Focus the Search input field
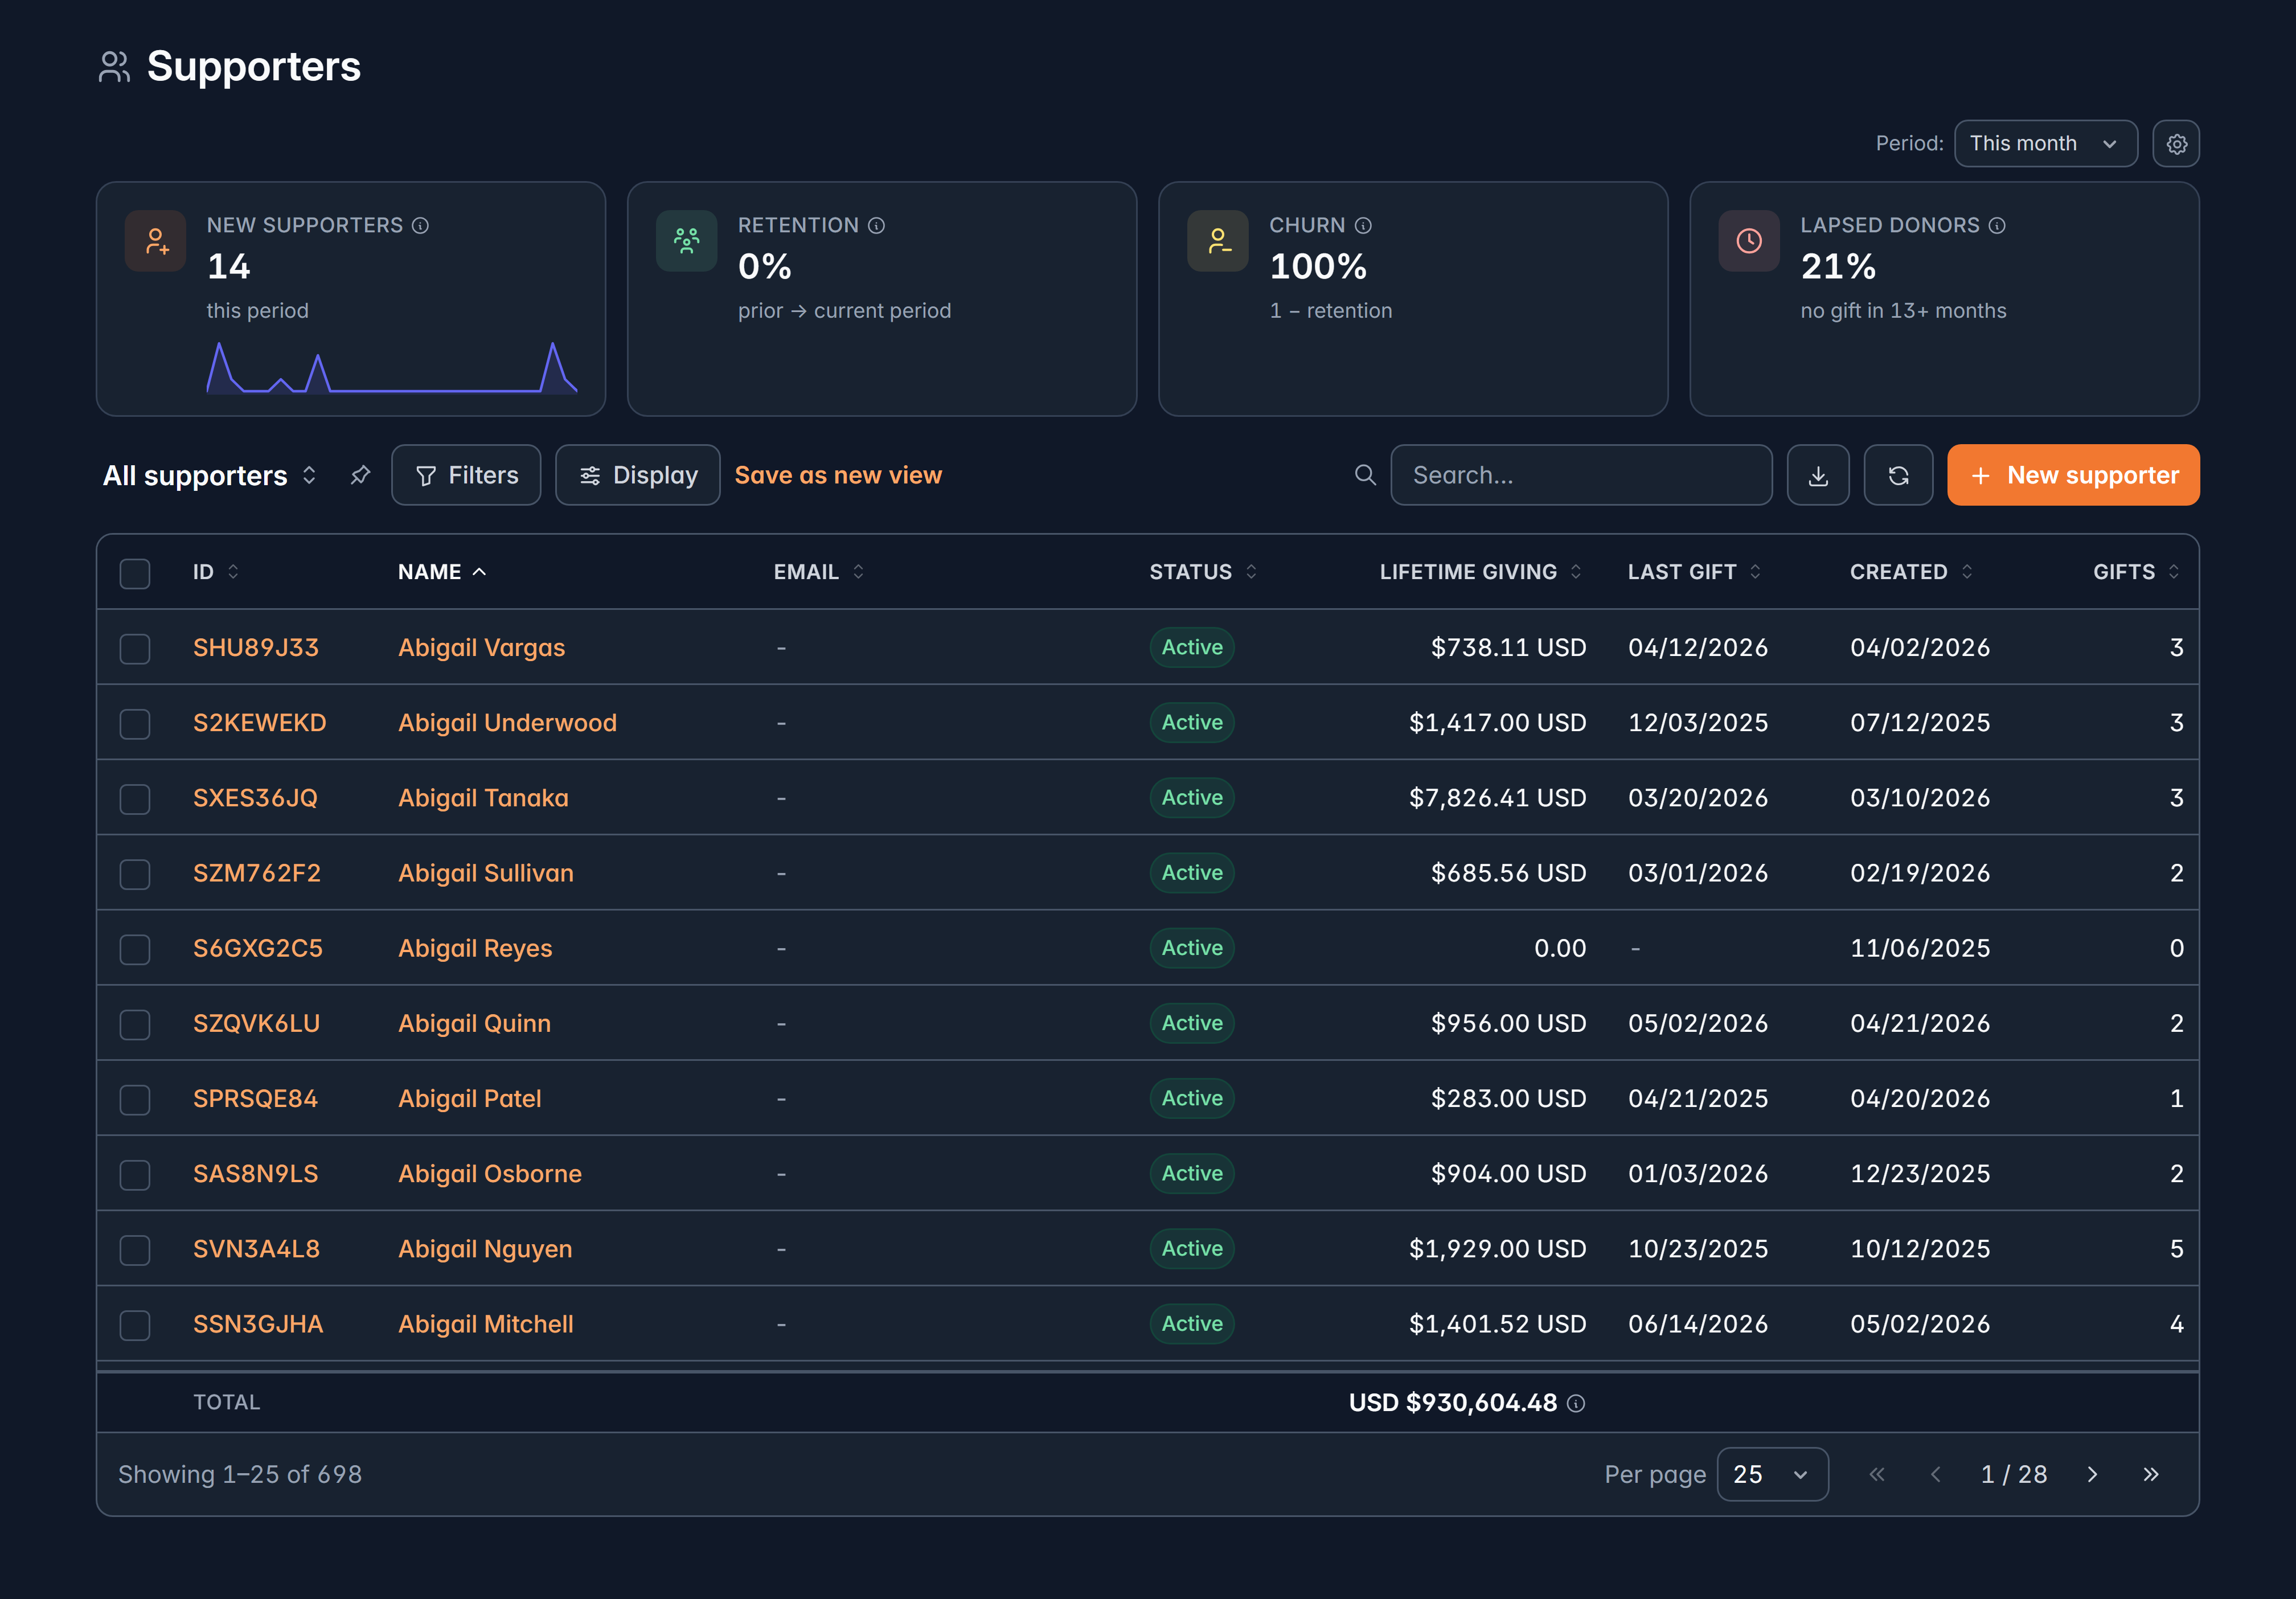 coord(1581,475)
